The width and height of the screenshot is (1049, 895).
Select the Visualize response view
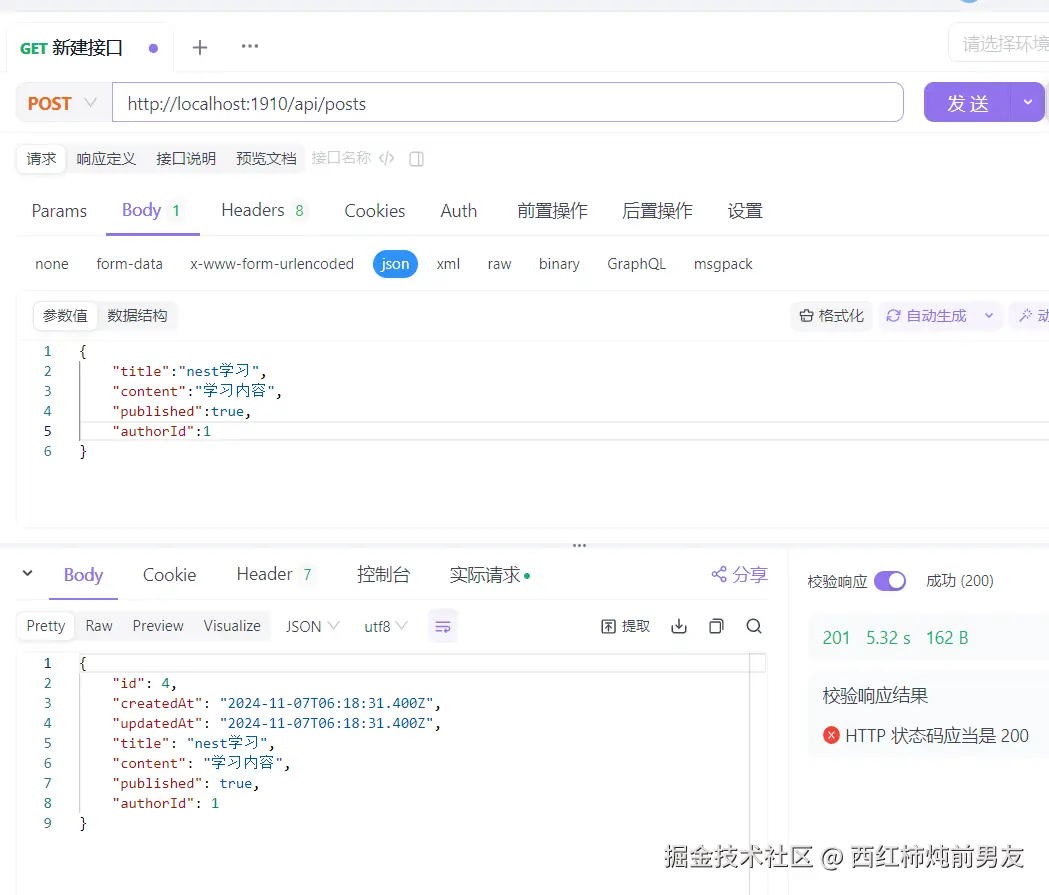tap(232, 625)
